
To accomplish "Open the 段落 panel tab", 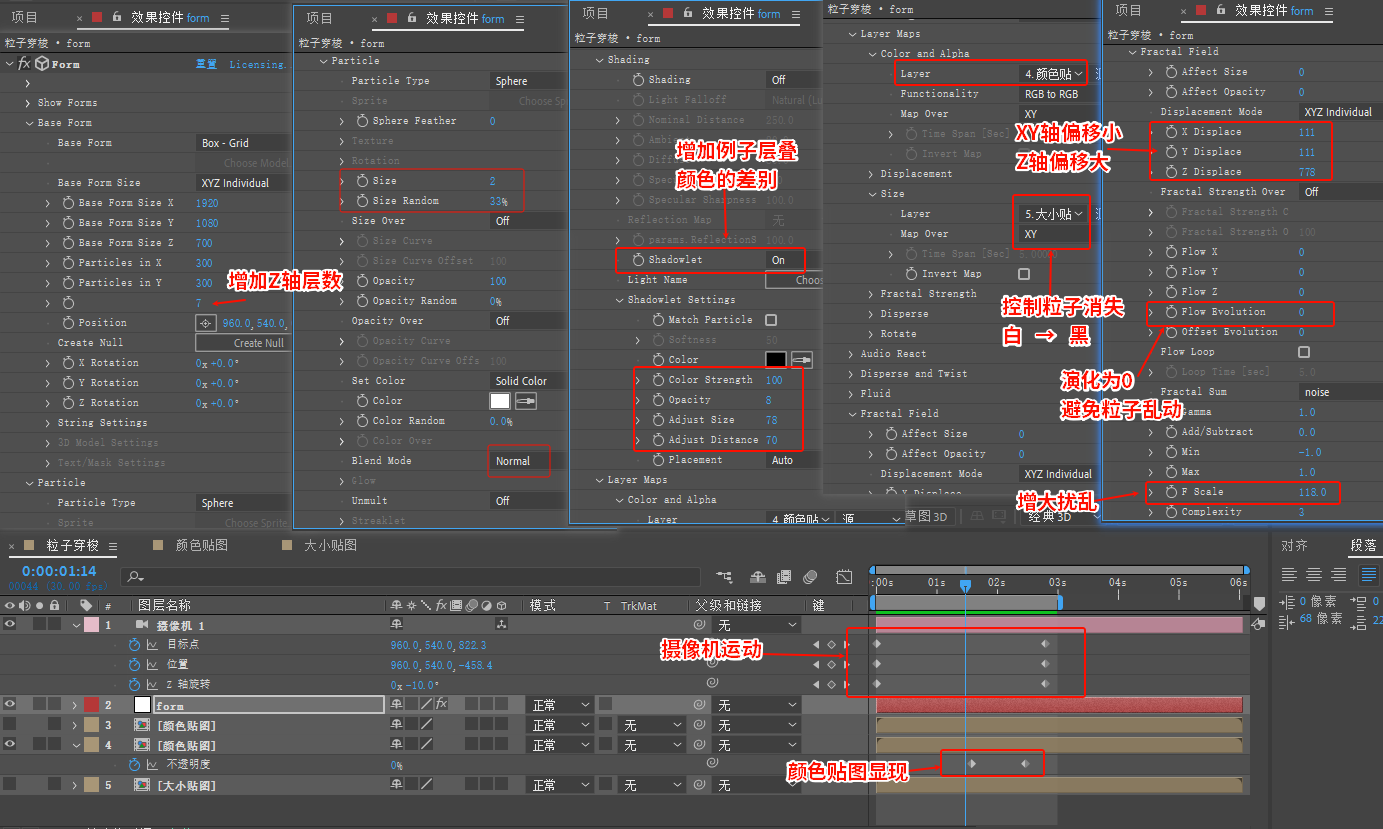I will [x=1363, y=545].
